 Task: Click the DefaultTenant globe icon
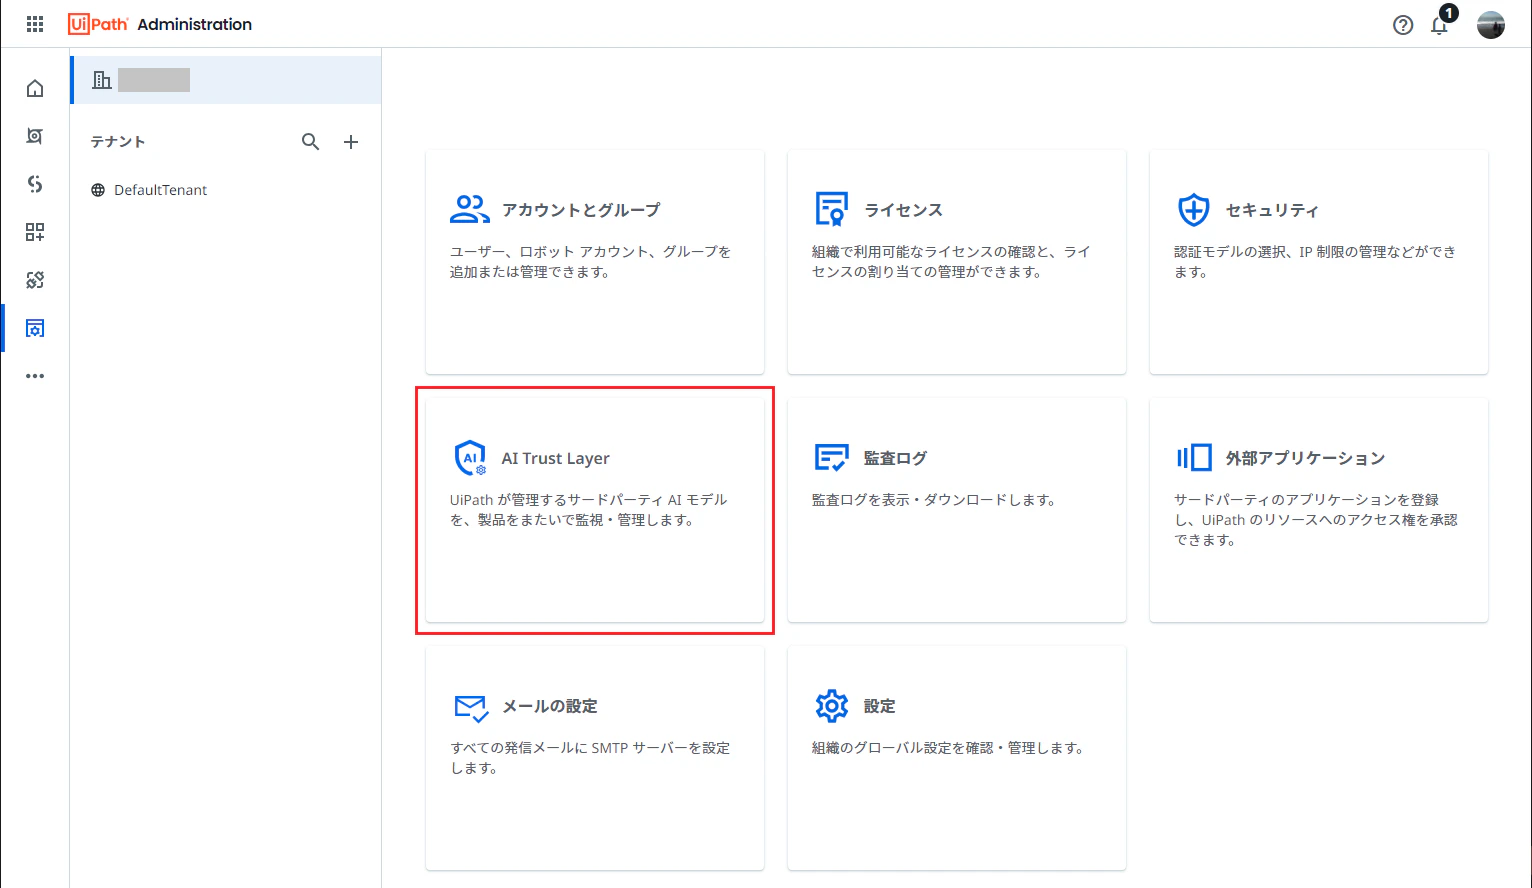point(98,190)
